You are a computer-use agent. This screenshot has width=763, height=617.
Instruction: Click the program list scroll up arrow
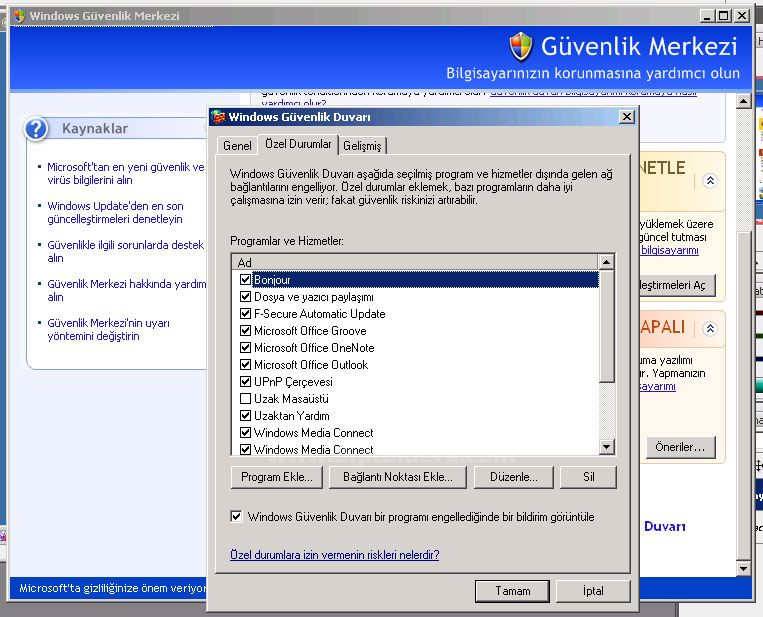(x=606, y=262)
